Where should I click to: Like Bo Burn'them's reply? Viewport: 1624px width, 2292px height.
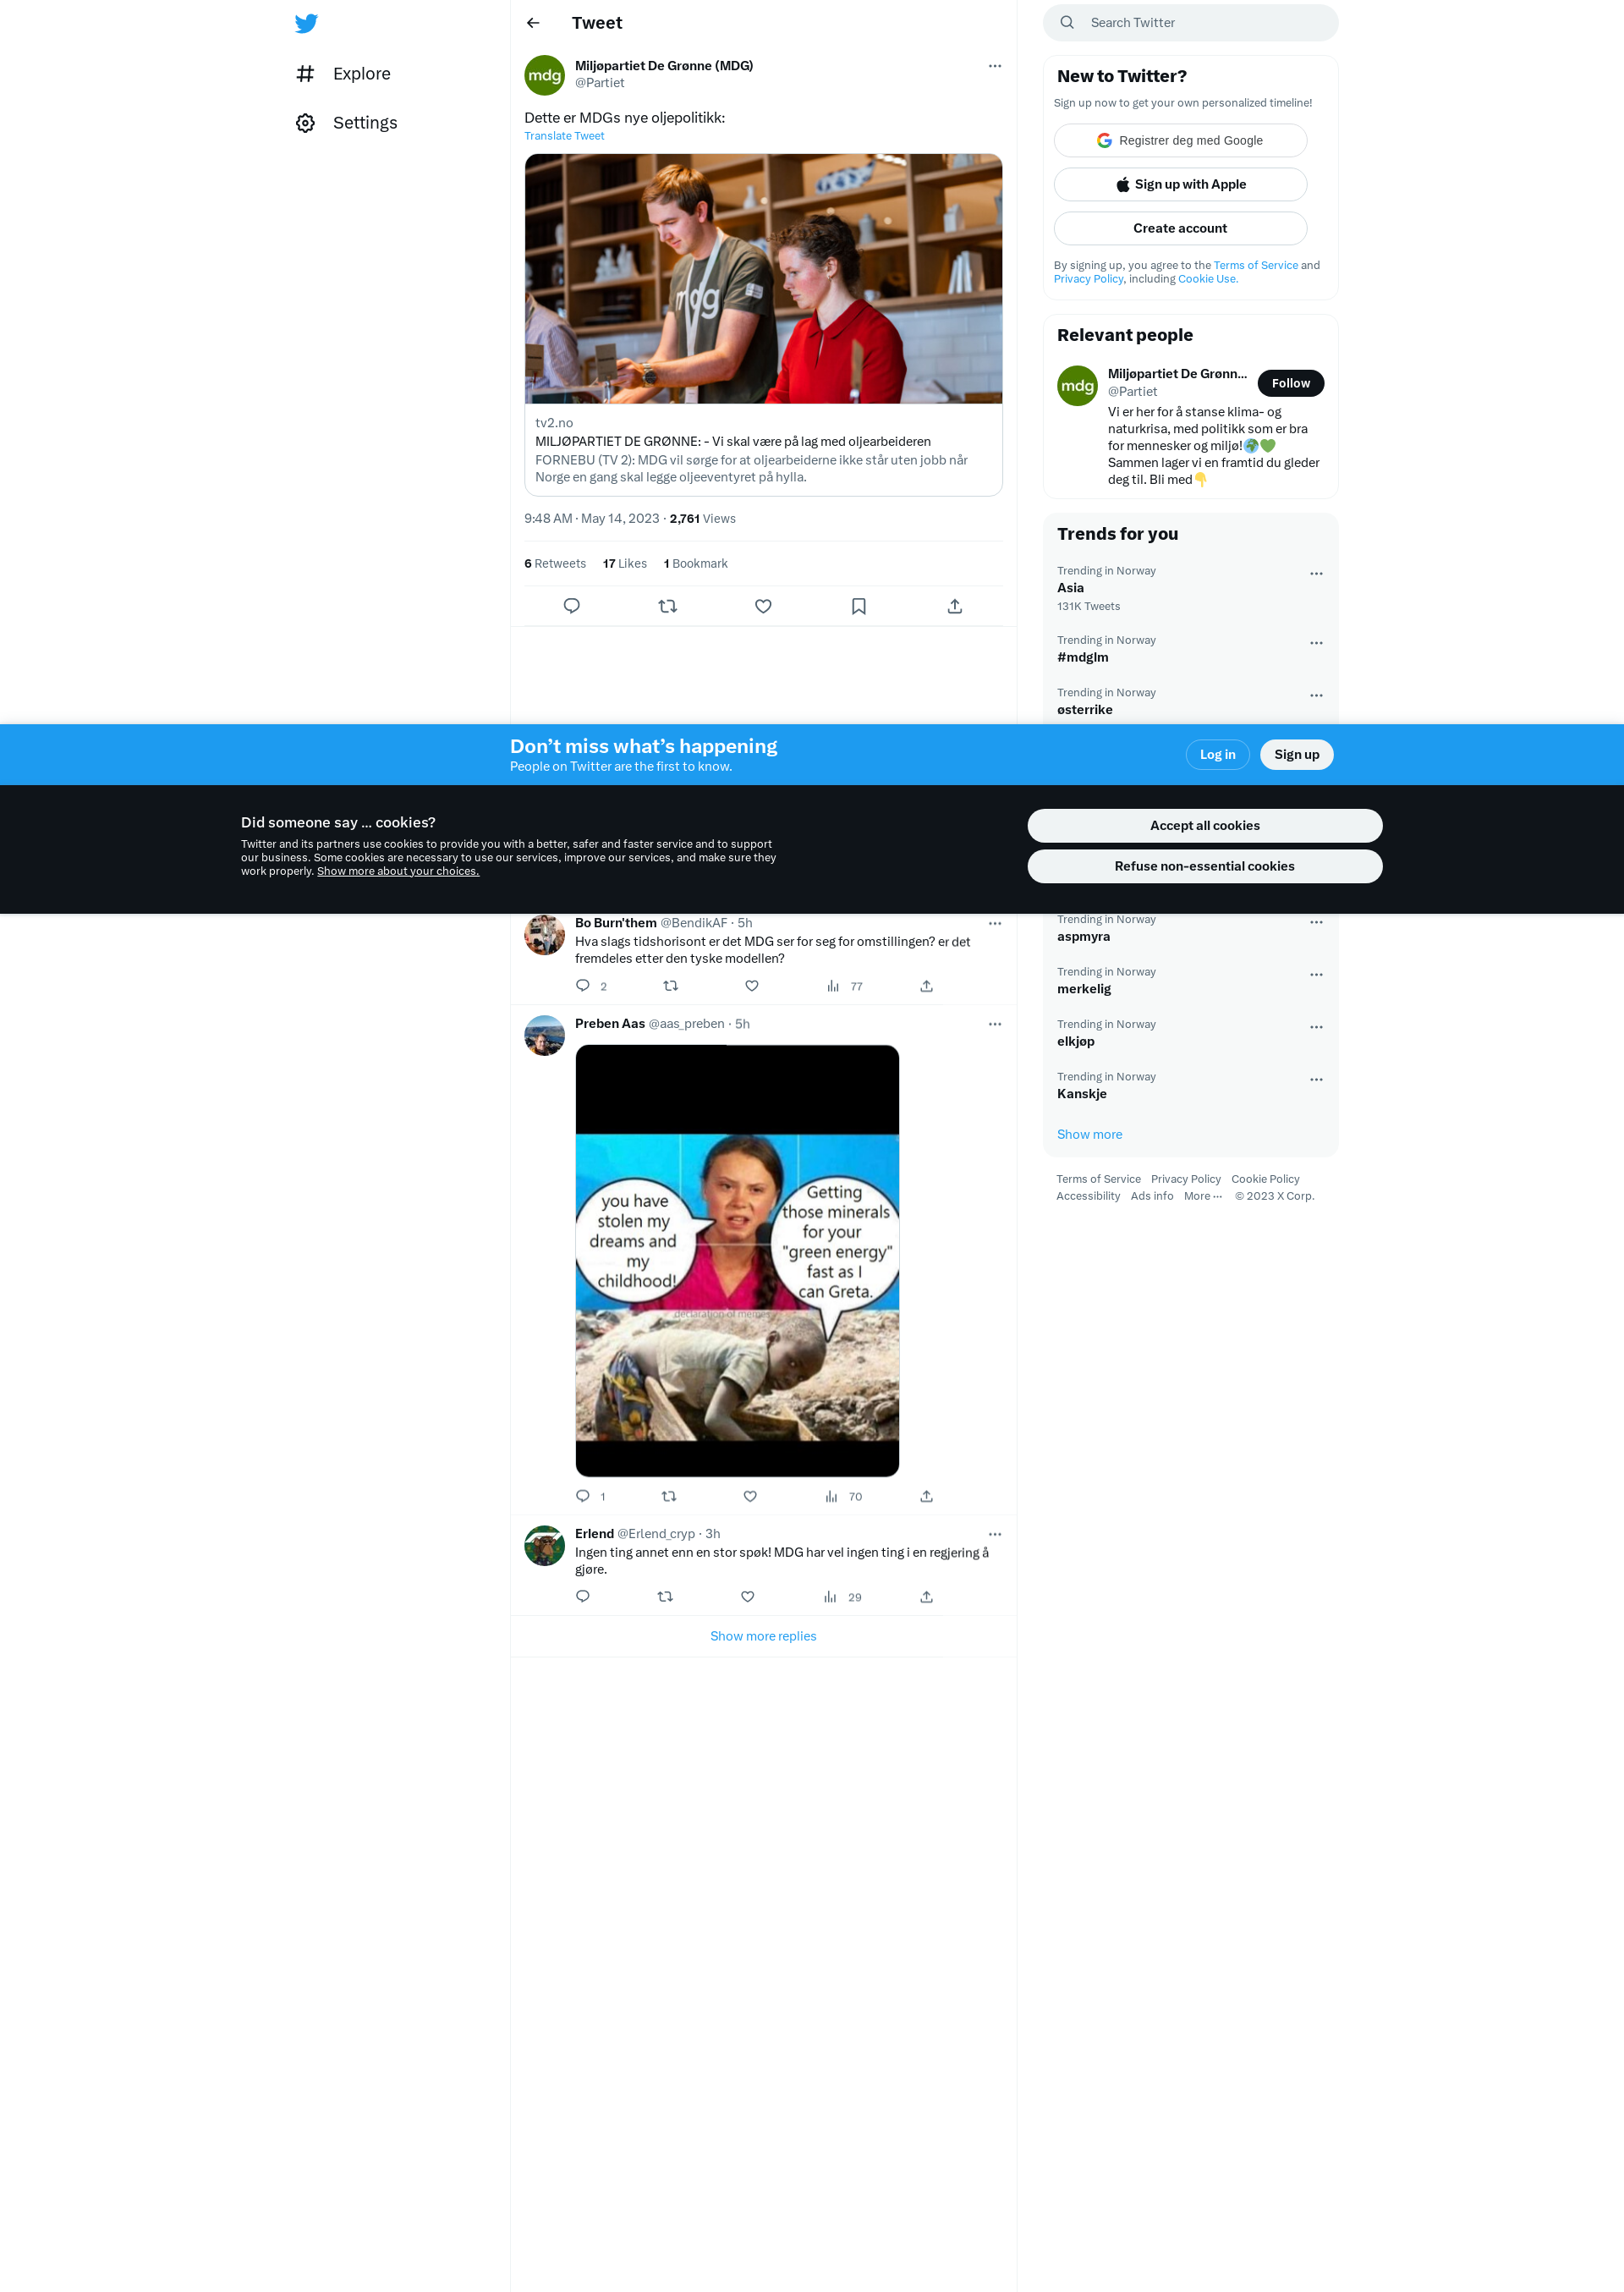(752, 986)
